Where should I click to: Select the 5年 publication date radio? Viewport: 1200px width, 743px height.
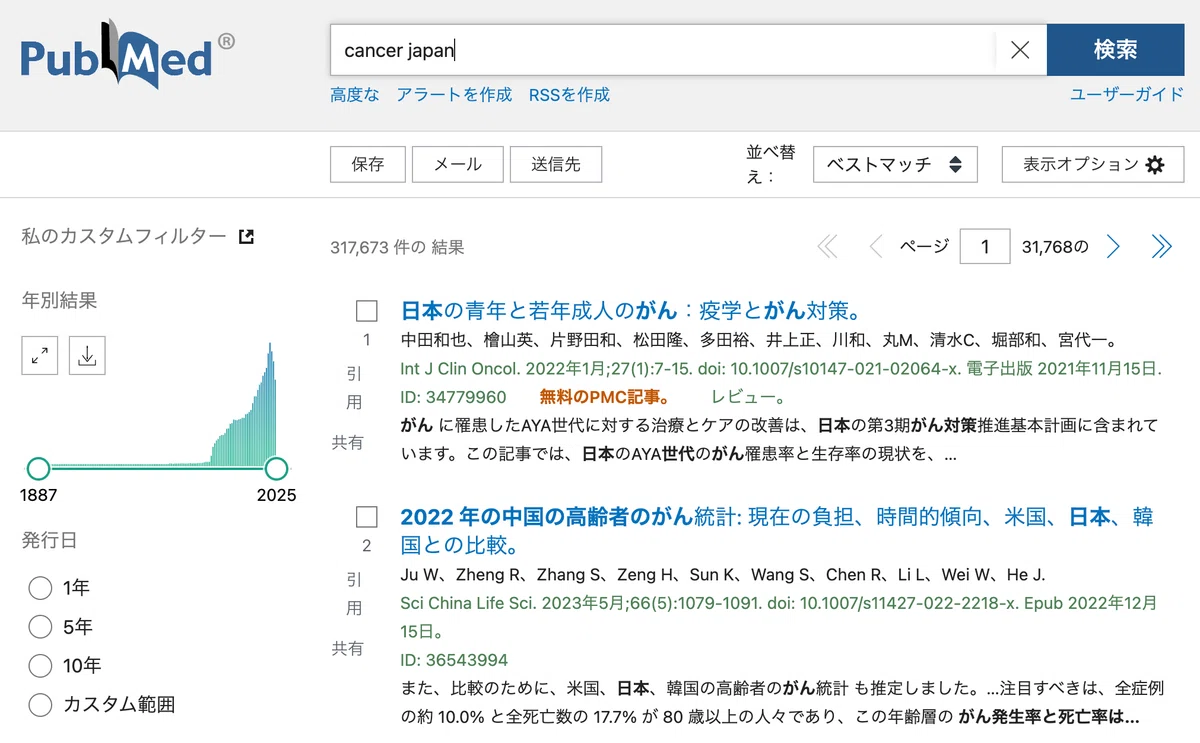pyautogui.click(x=40, y=627)
